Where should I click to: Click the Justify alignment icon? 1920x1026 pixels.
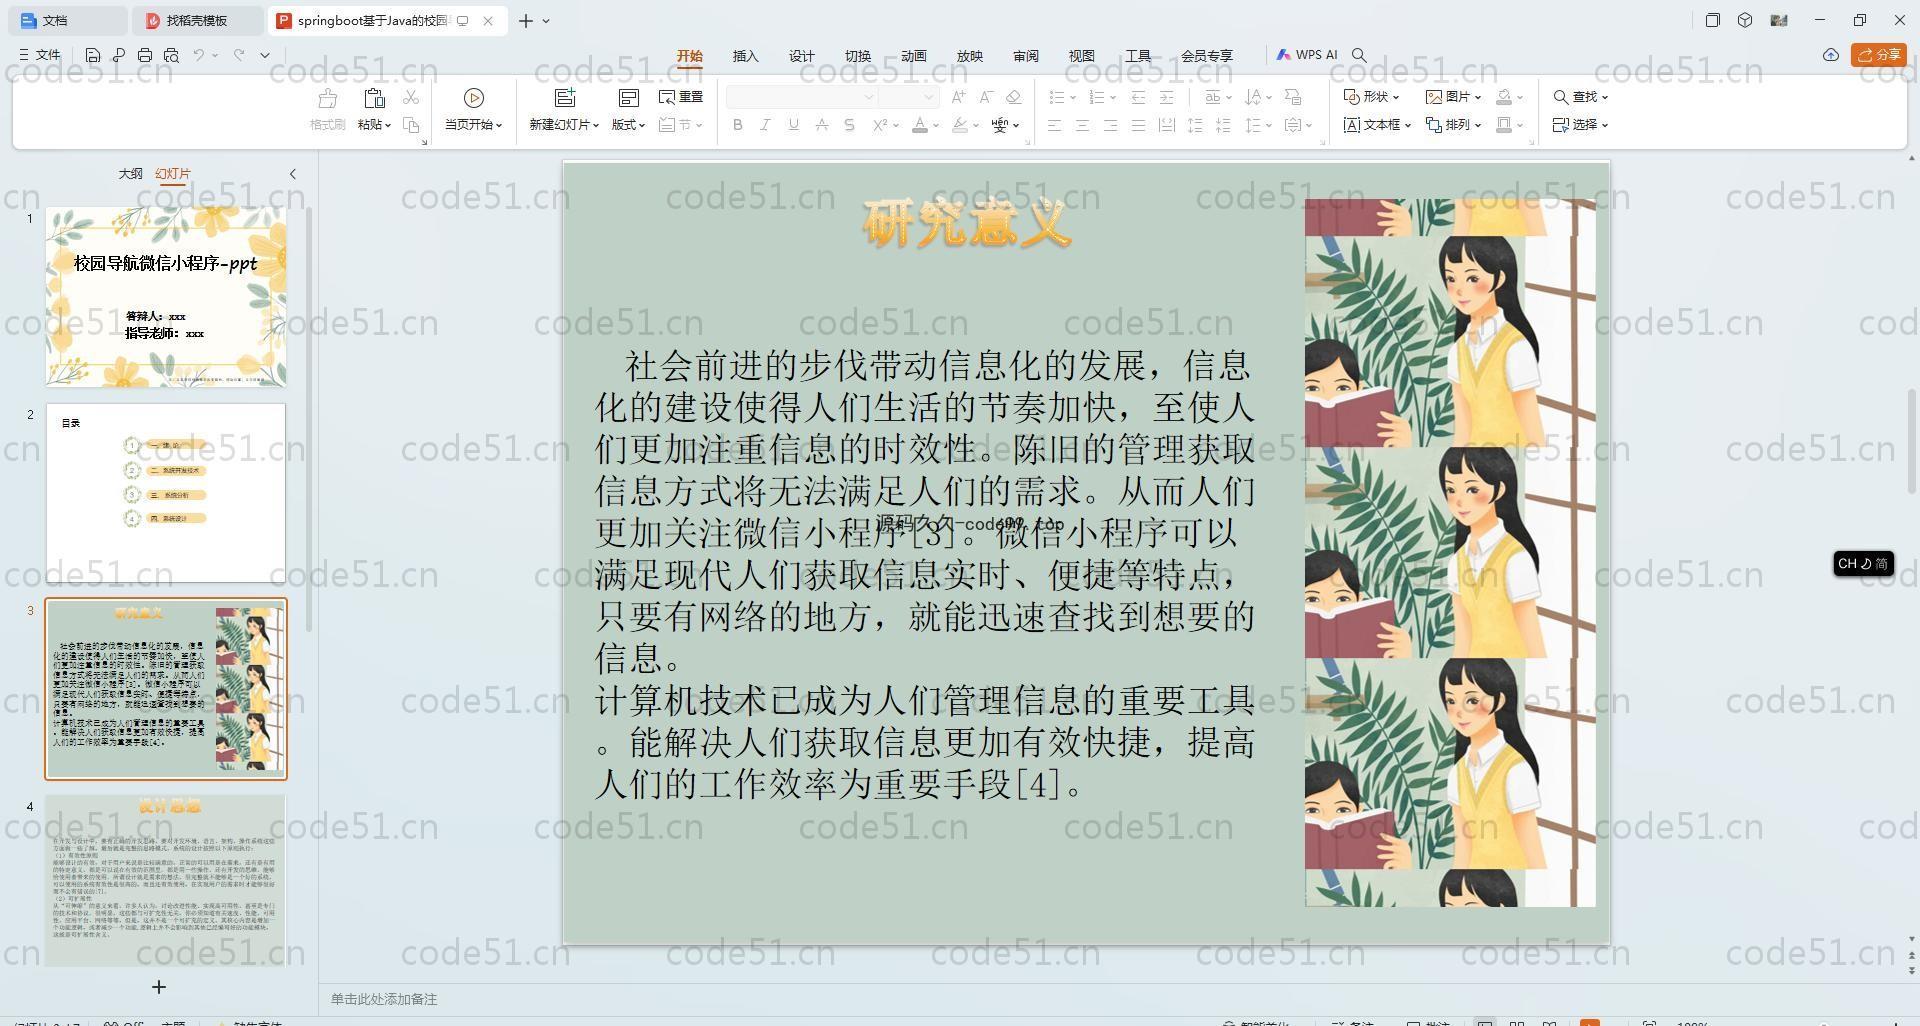(x=1138, y=125)
